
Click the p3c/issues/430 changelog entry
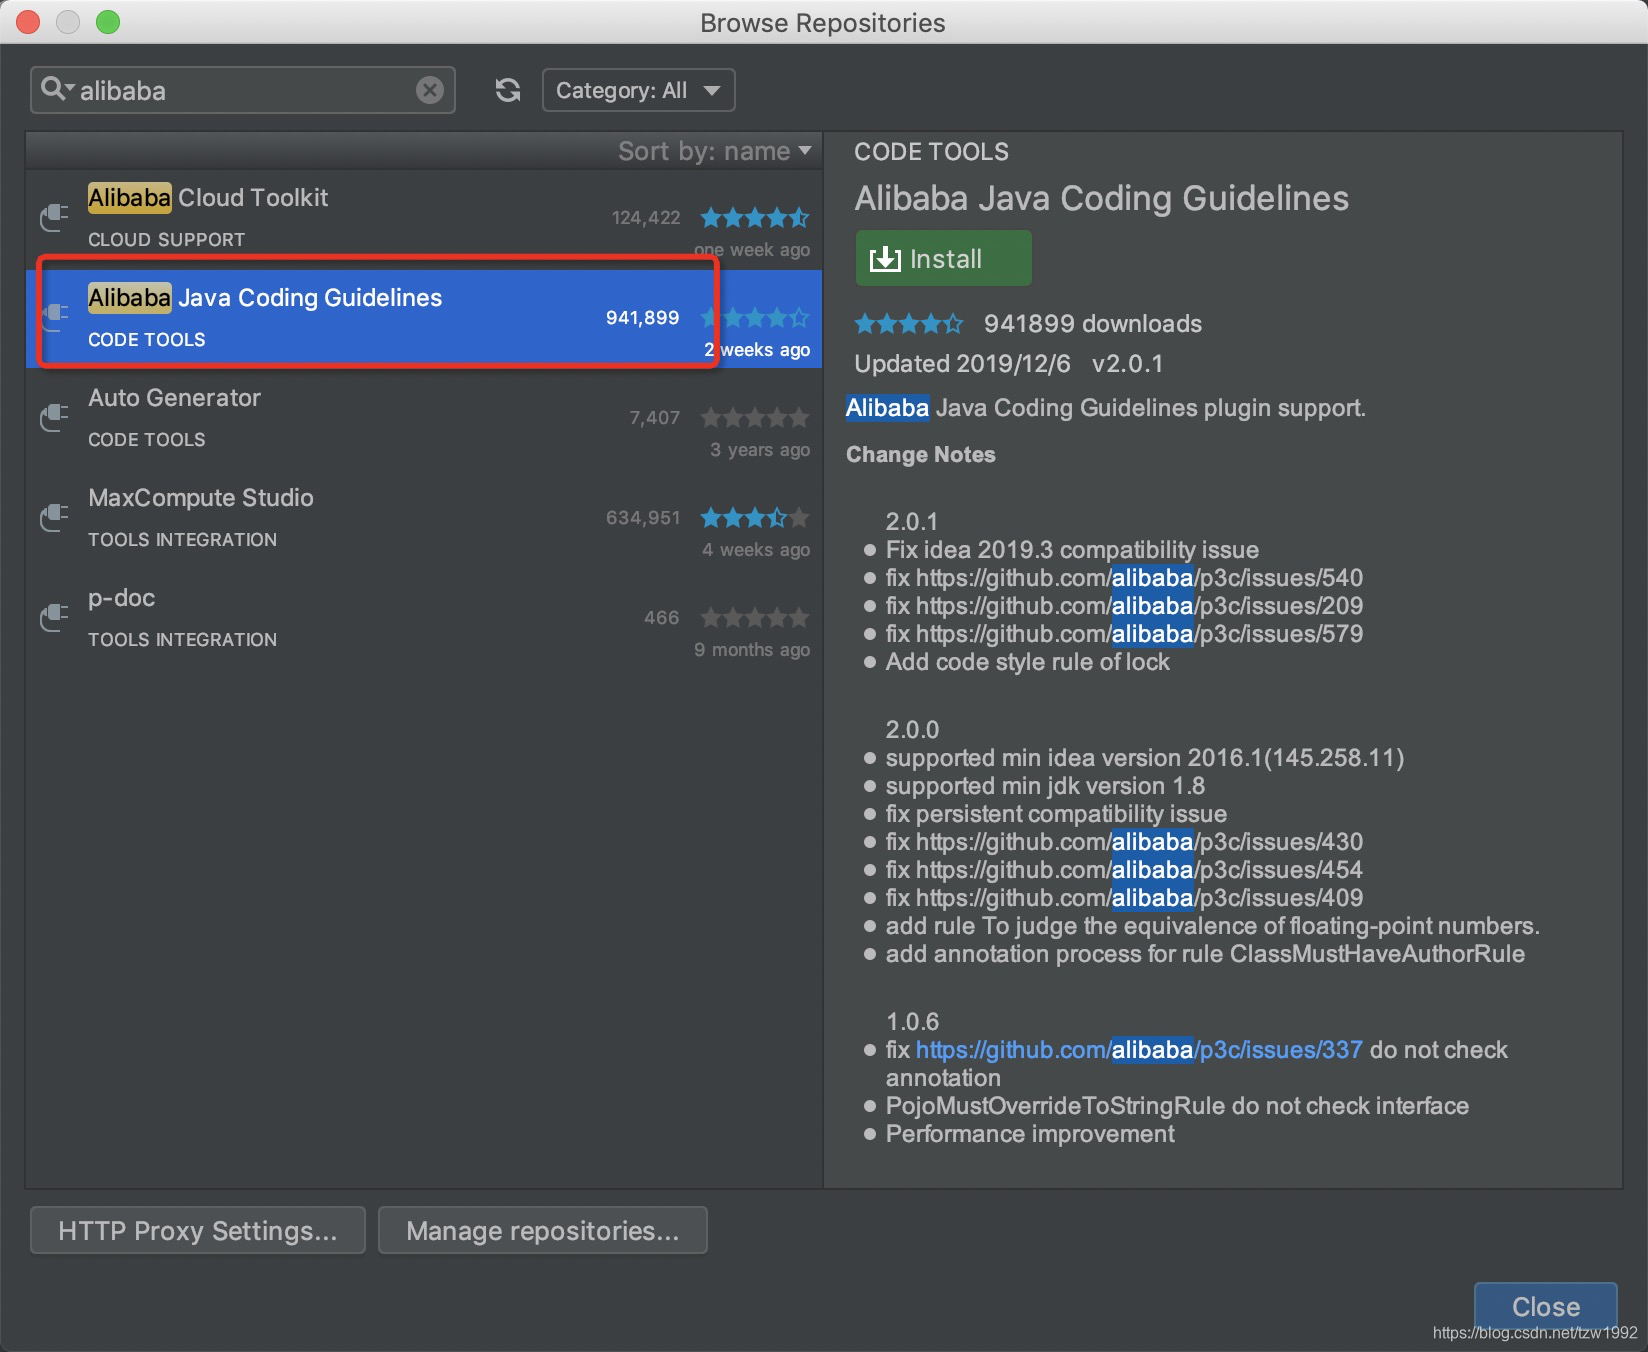point(1124,842)
